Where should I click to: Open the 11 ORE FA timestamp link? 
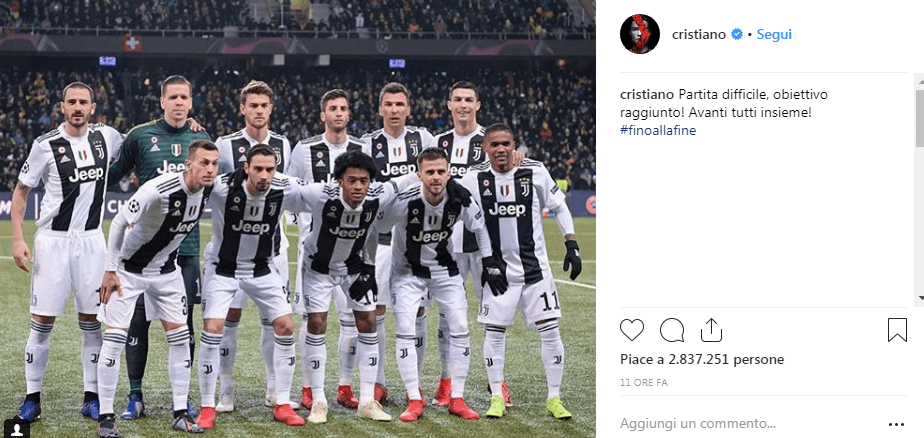coord(644,383)
